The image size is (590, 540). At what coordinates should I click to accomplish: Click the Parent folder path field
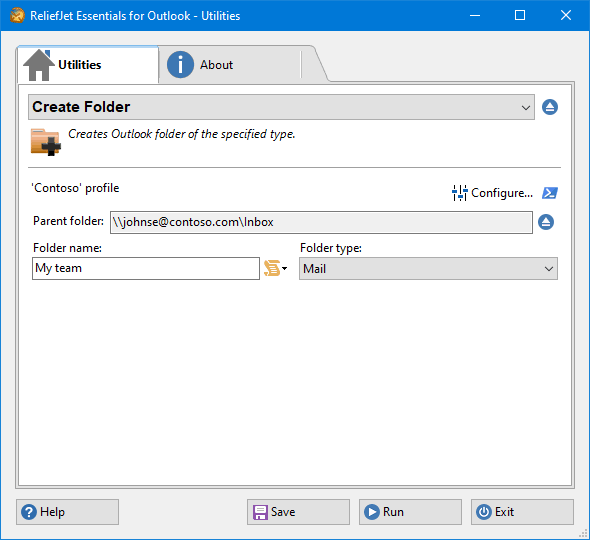(321, 222)
